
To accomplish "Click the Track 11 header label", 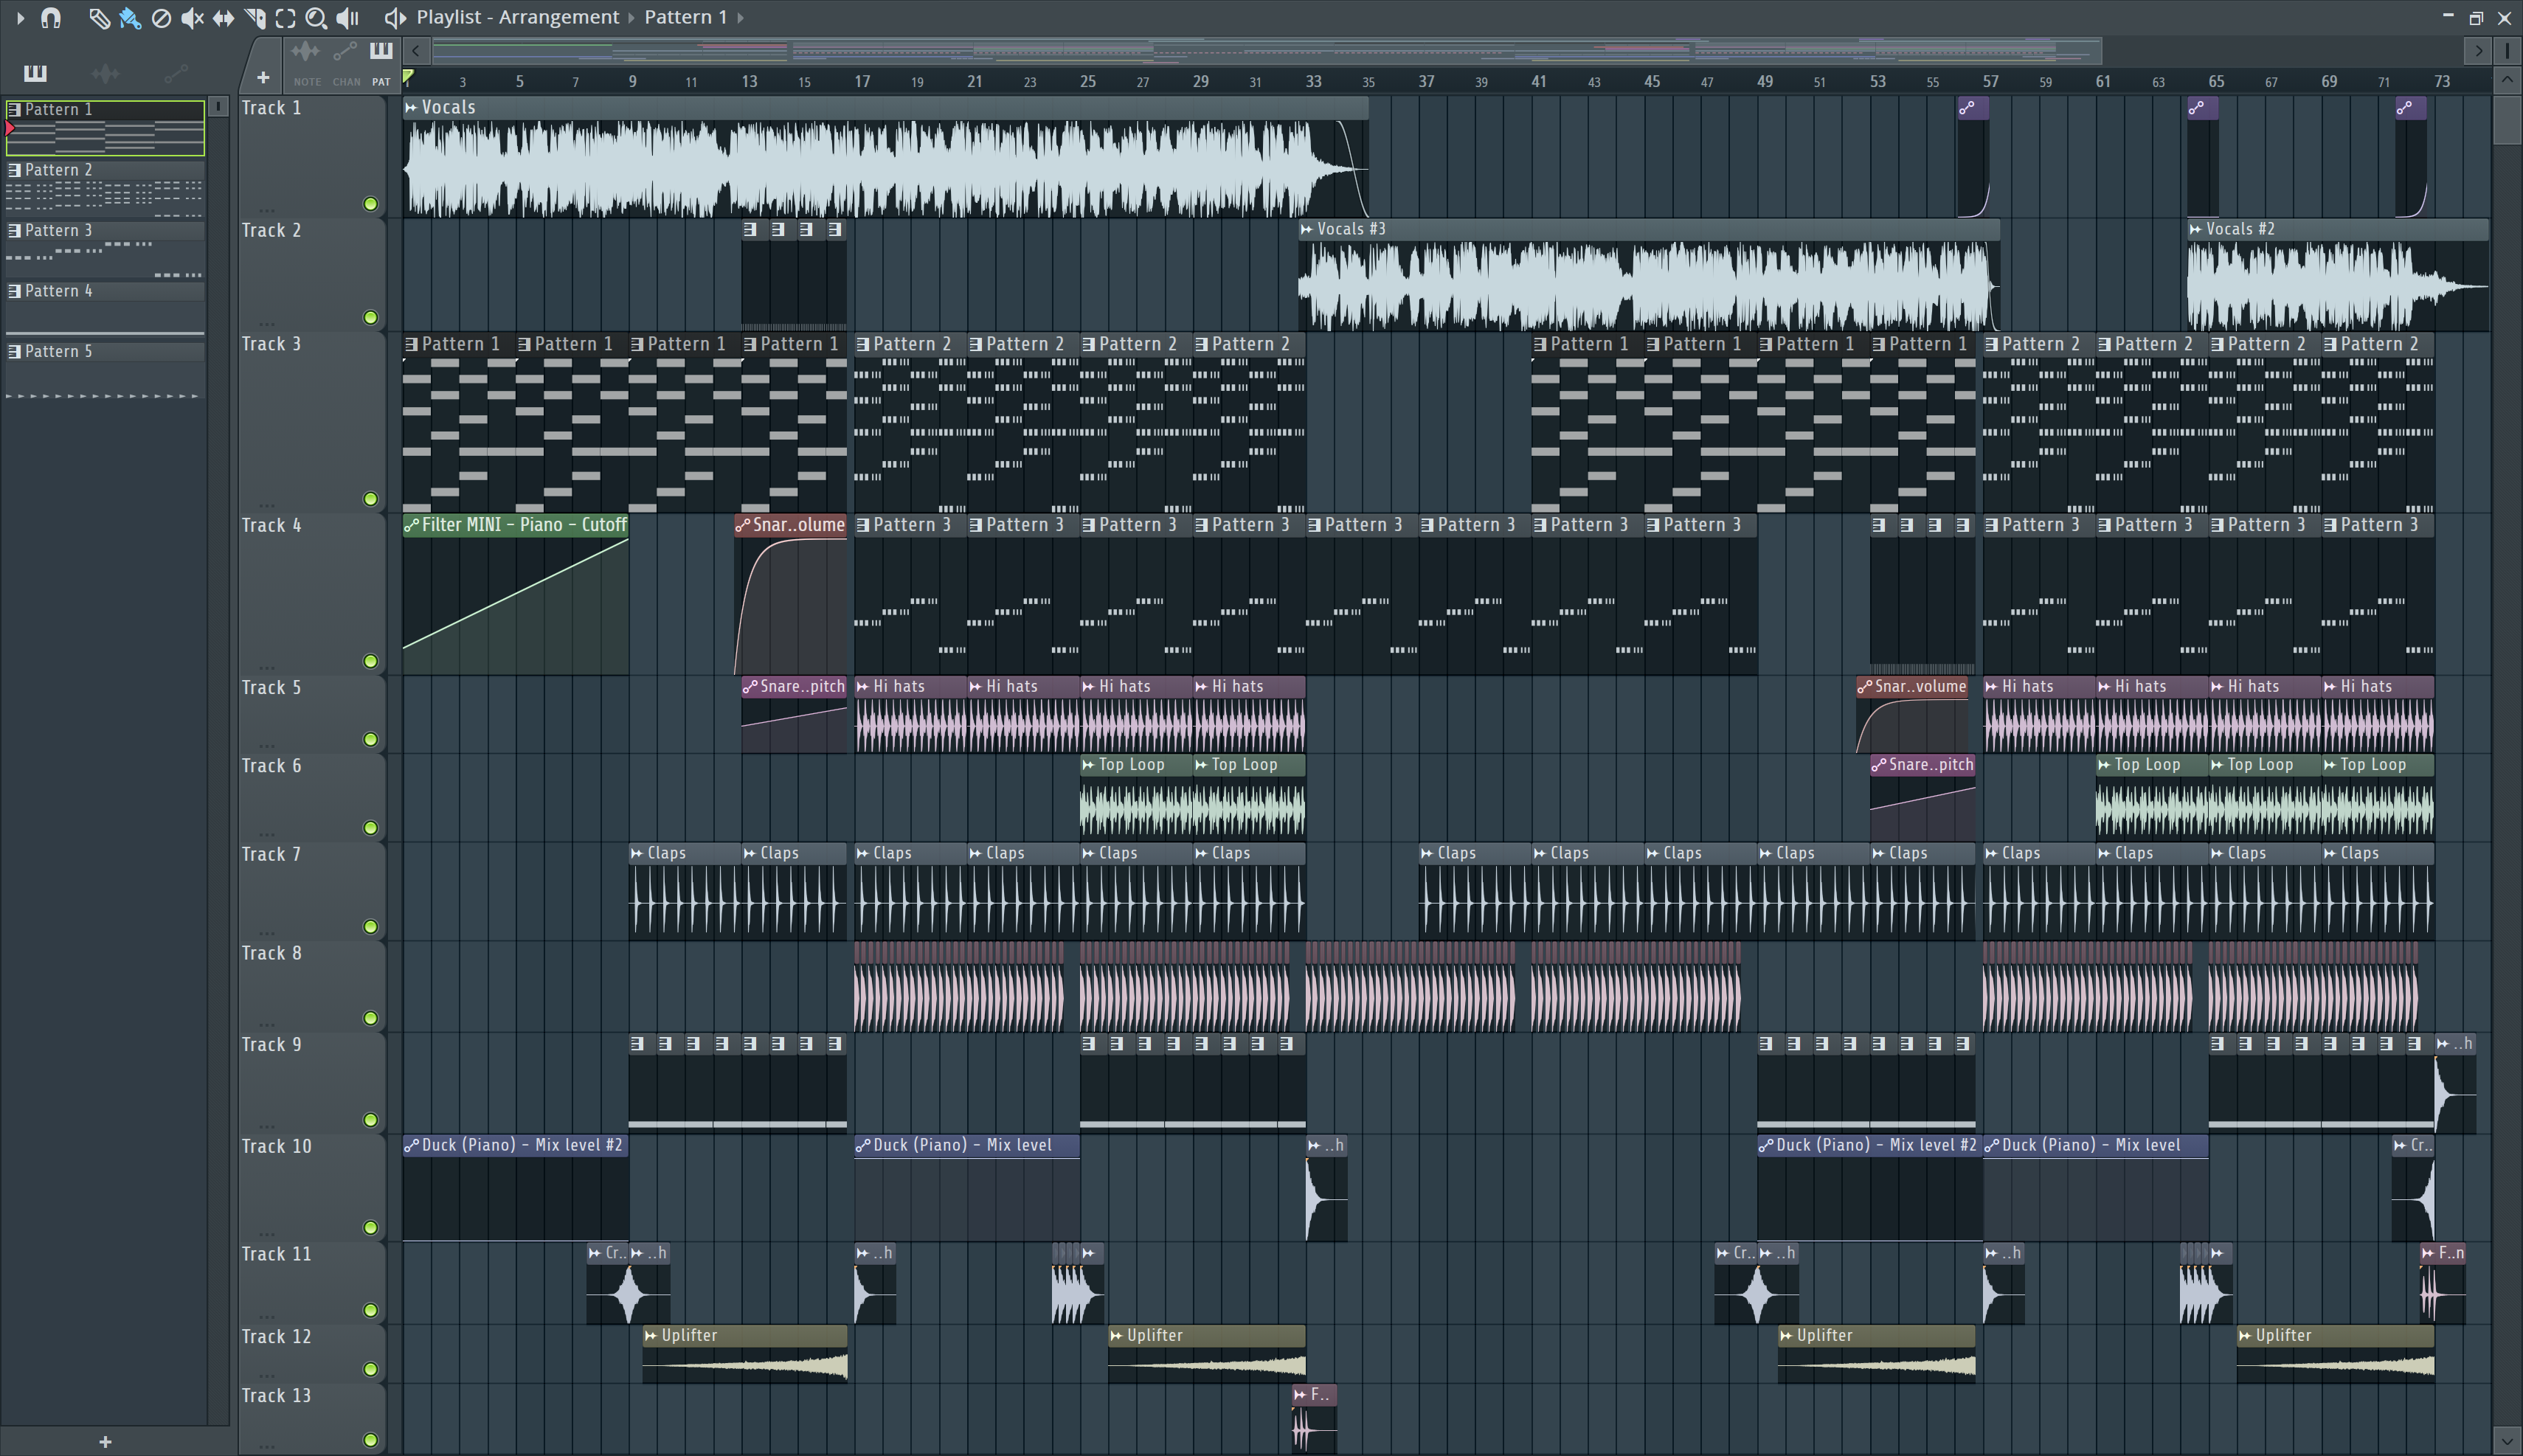I will click(x=276, y=1254).
